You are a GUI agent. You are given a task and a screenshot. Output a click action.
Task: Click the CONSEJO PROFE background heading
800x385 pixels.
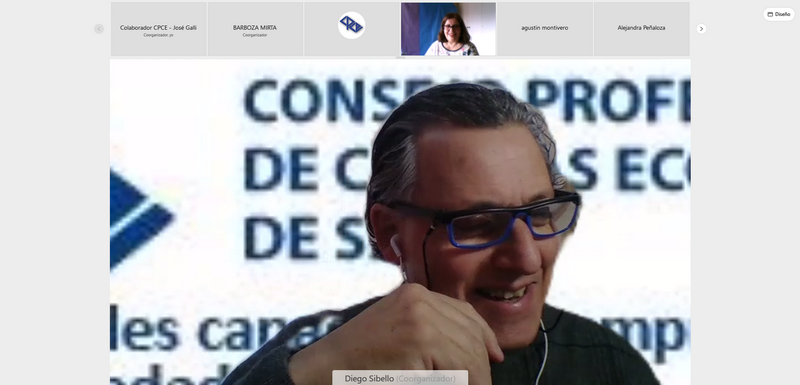pyautogui.click(x=467, y=99)
